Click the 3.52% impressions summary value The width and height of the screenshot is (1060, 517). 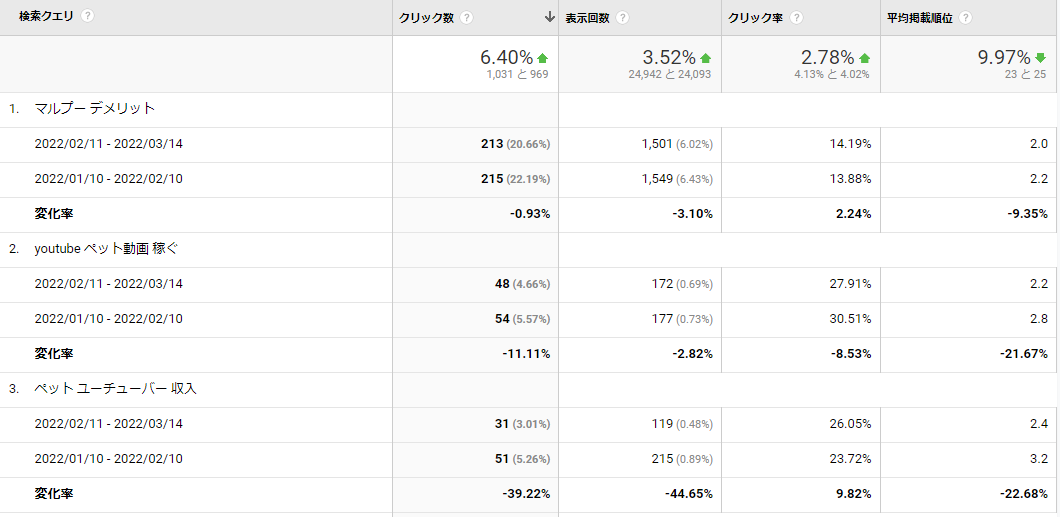[x=667, y=58]
